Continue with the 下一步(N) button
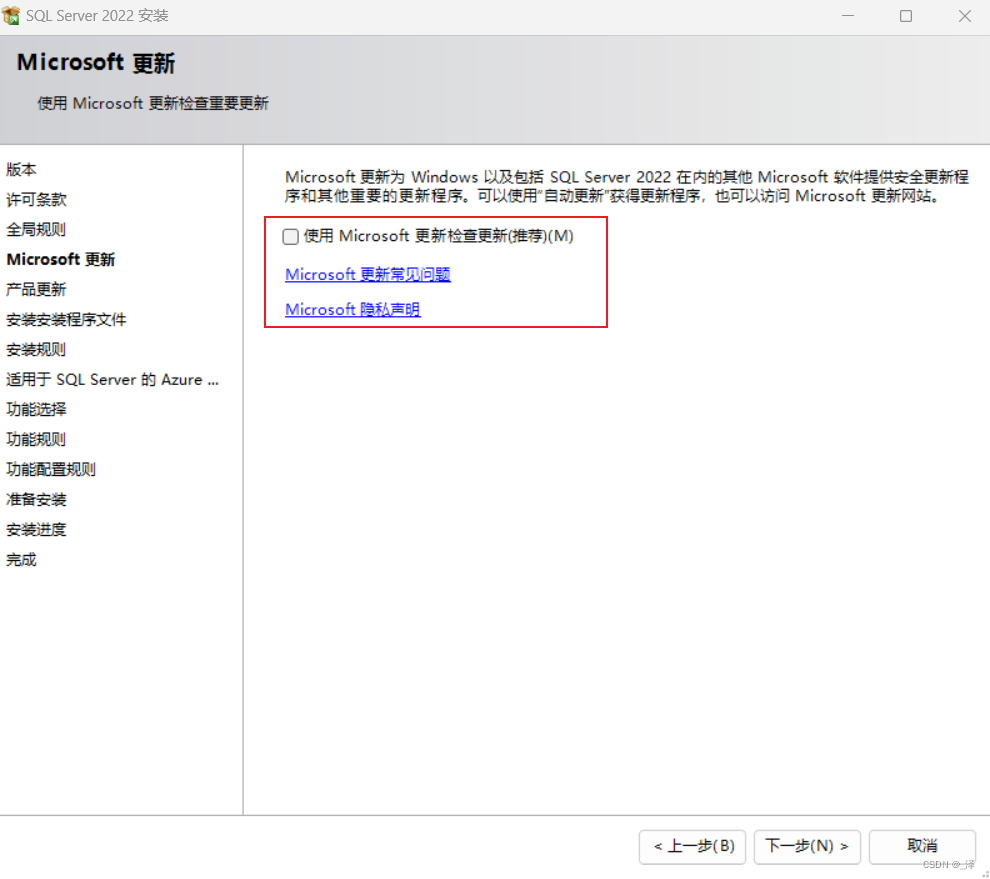 click(807, 846)
